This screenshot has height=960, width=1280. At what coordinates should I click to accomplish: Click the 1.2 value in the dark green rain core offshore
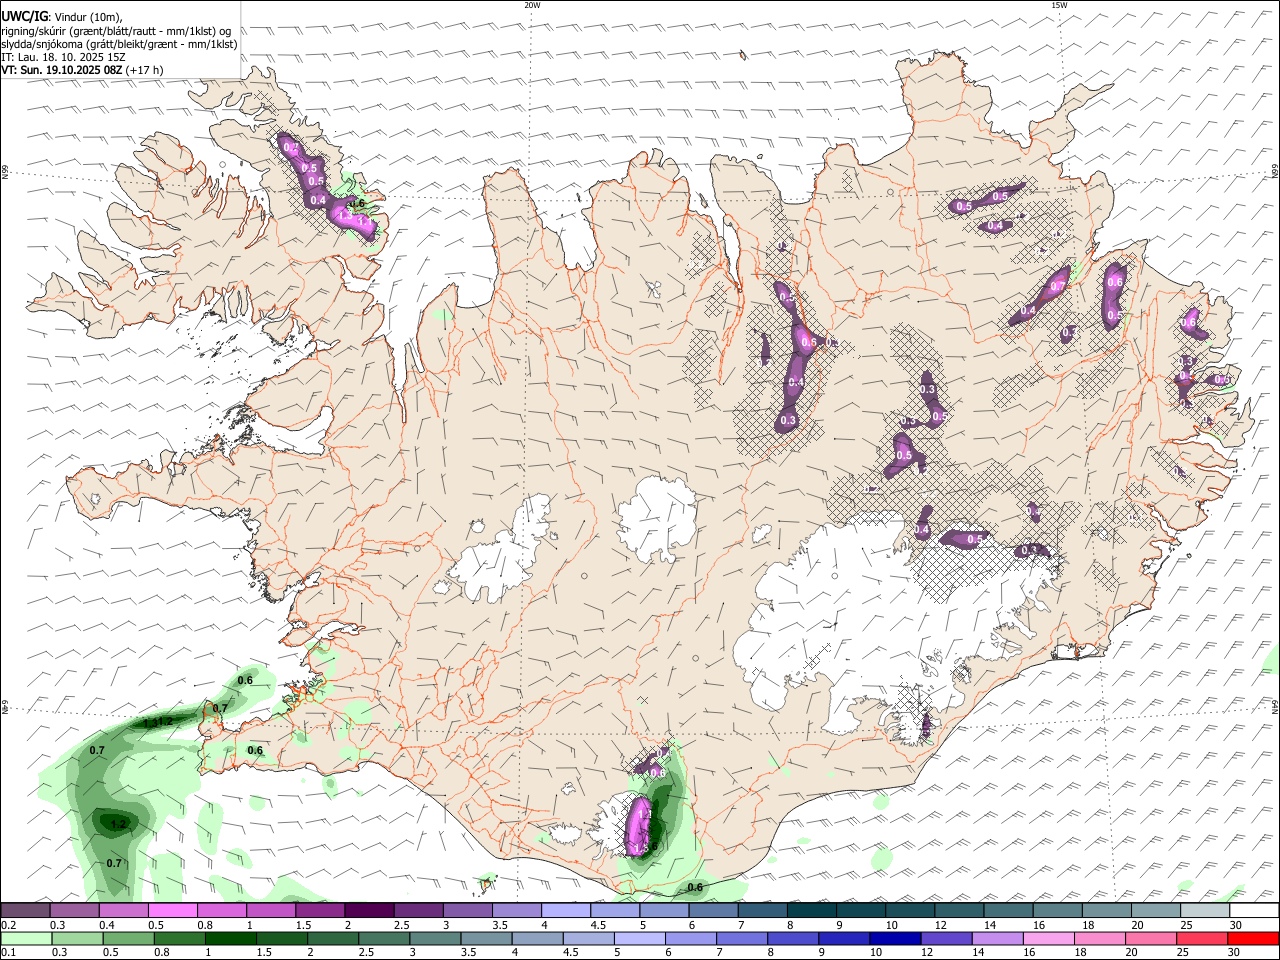[x=119, y=824]
